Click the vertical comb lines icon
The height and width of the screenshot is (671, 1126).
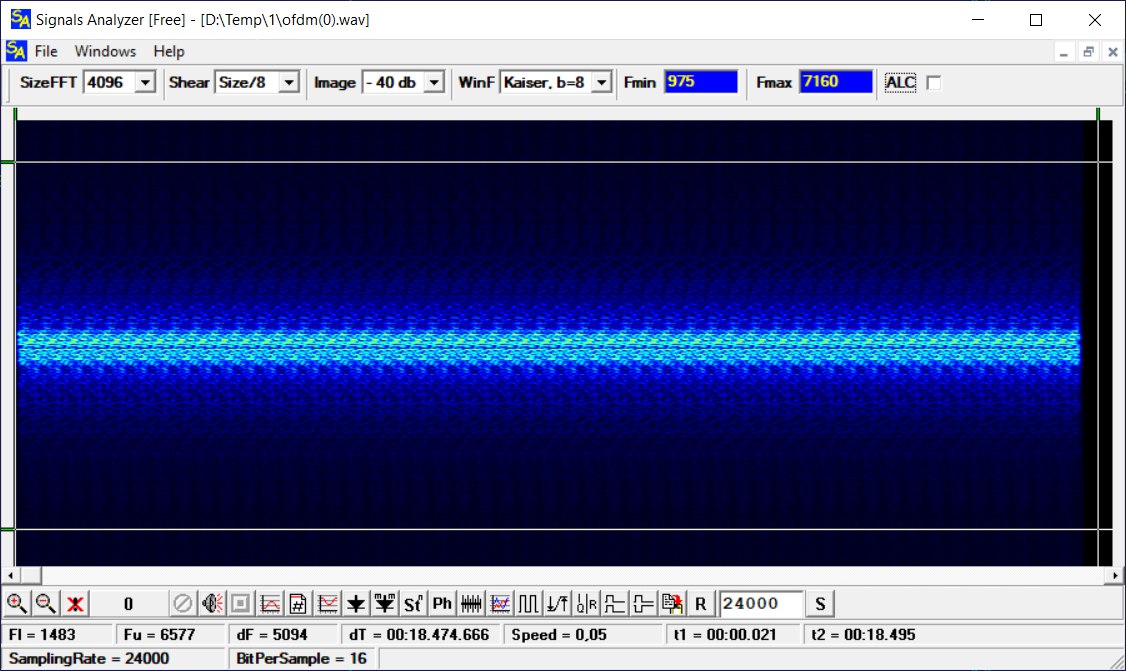[x=471, y=603]
